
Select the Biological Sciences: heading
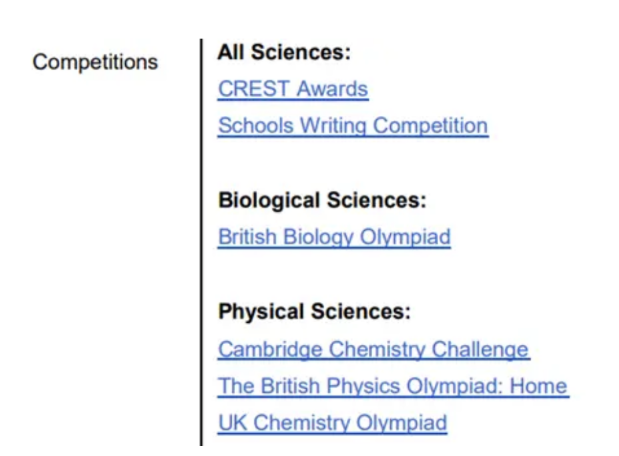(322, 200)
